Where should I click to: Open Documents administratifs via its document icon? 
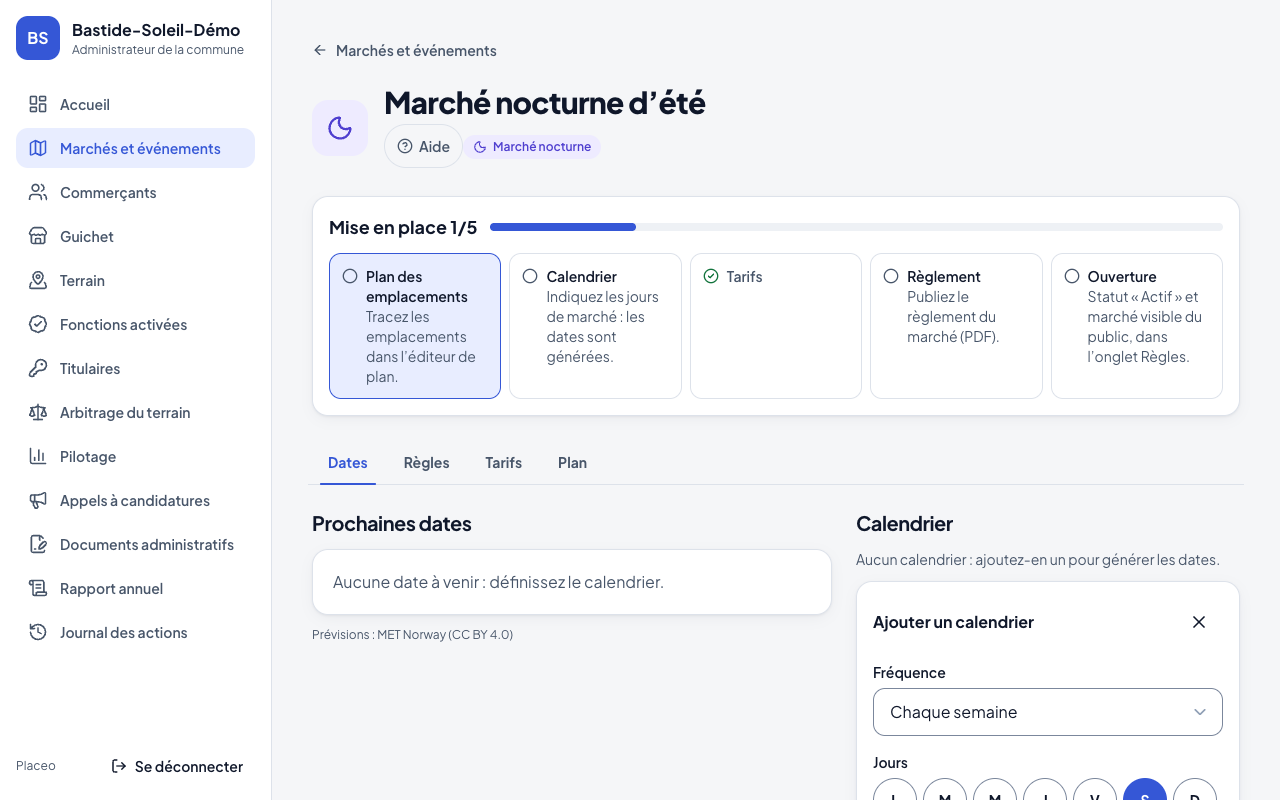tap(38, 544)
